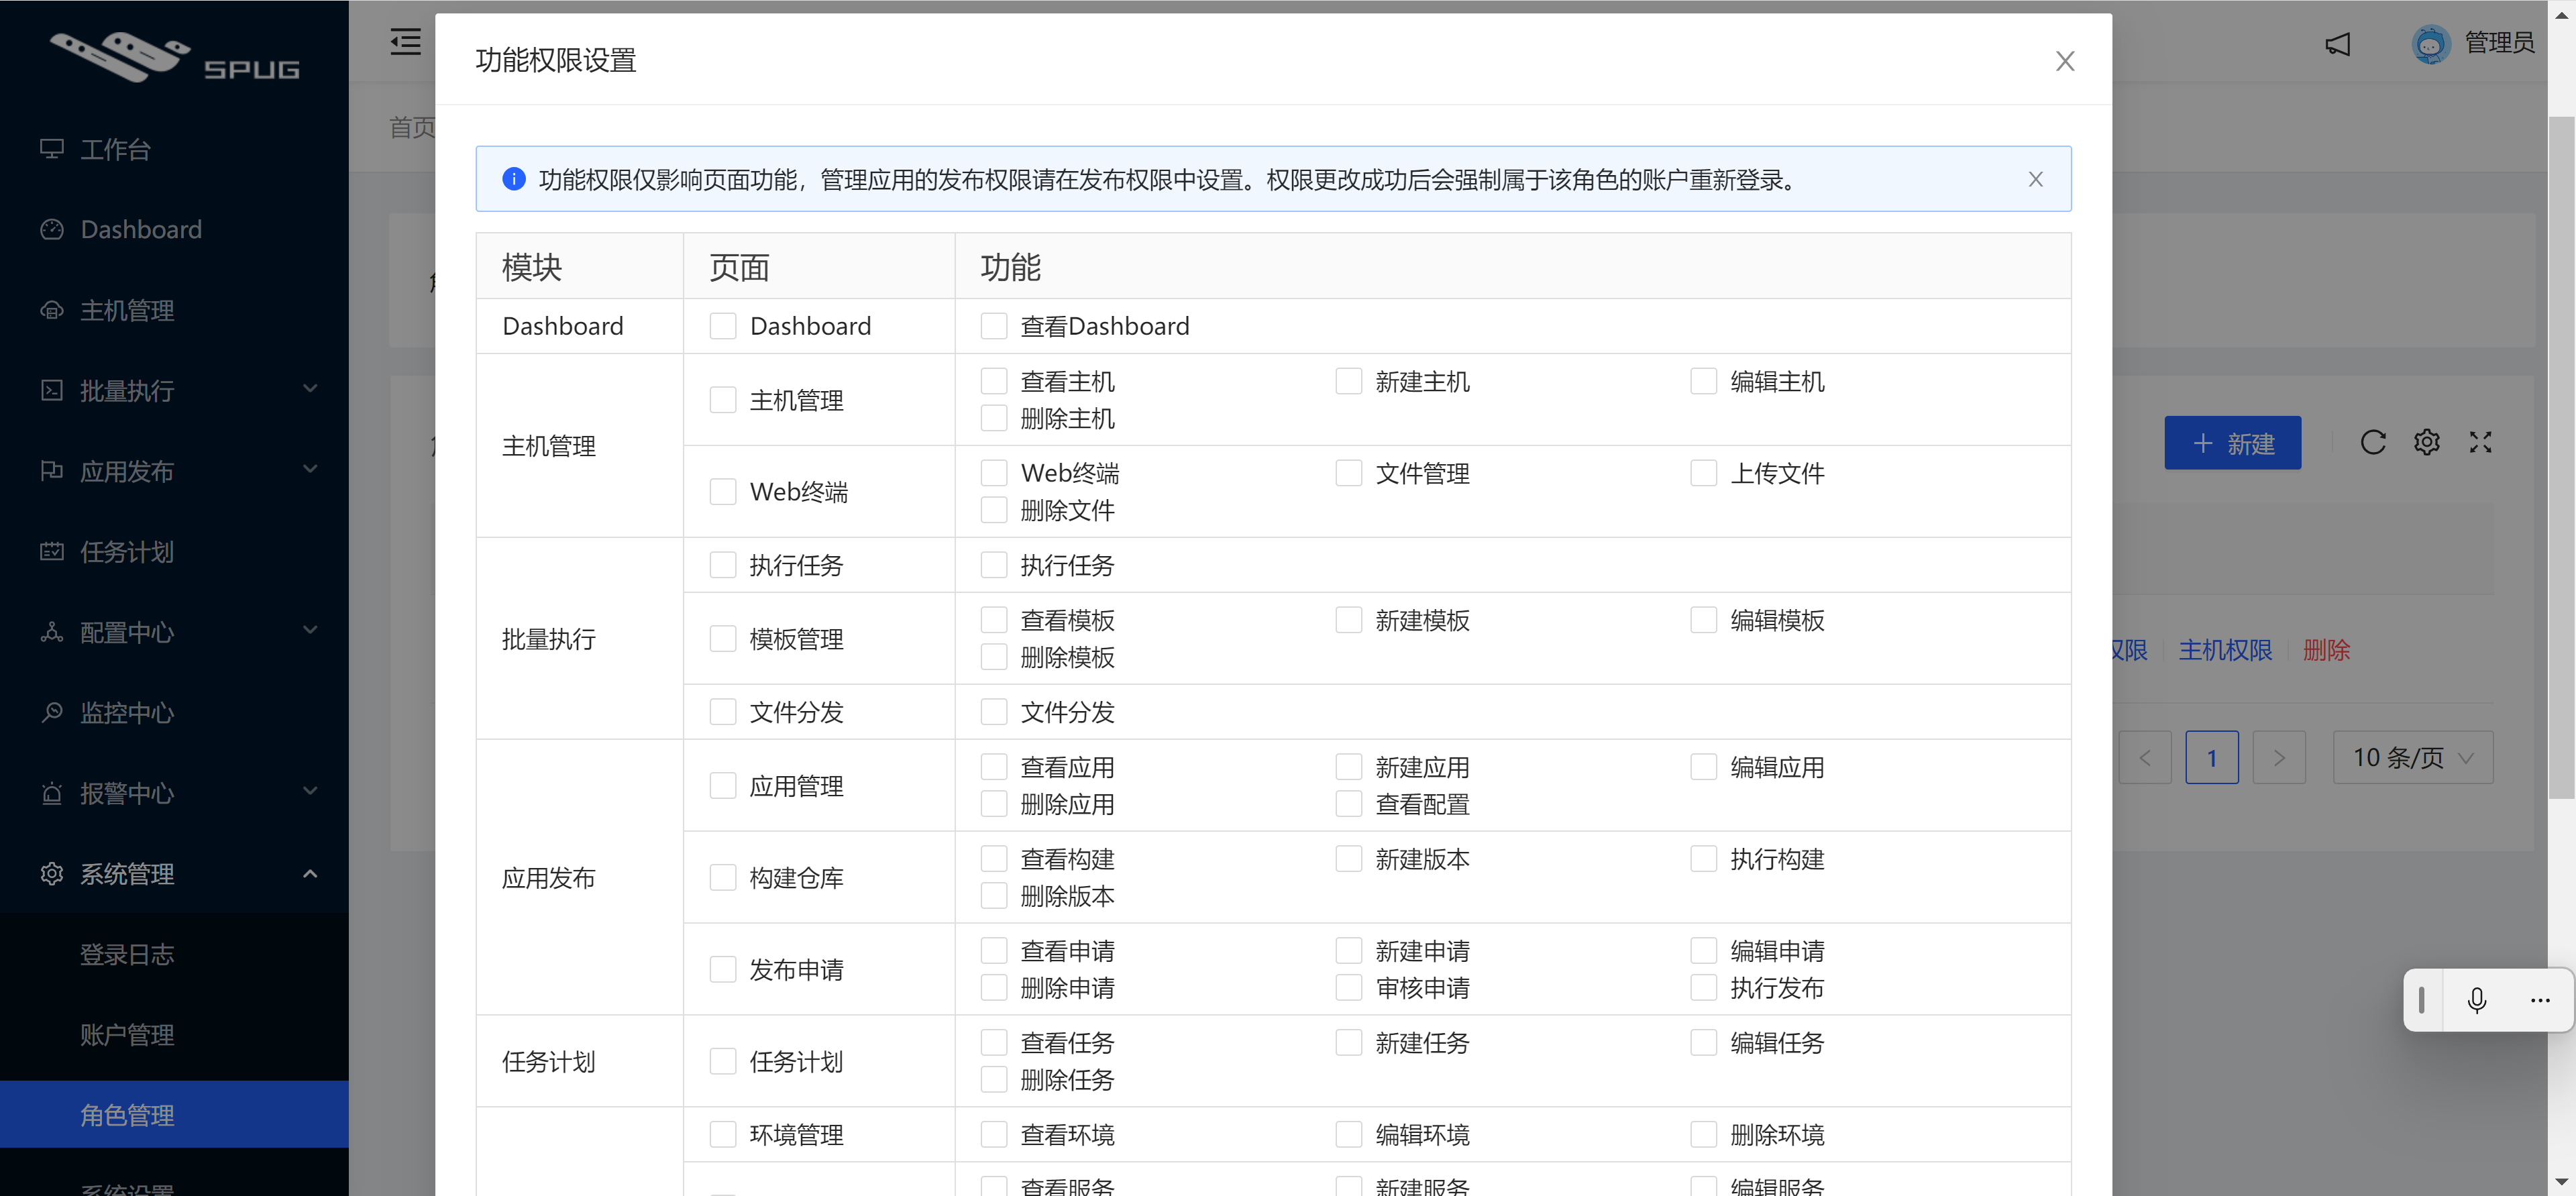Go to 登录日志 menu item
2576x1196 pixels.
[127, 954]
